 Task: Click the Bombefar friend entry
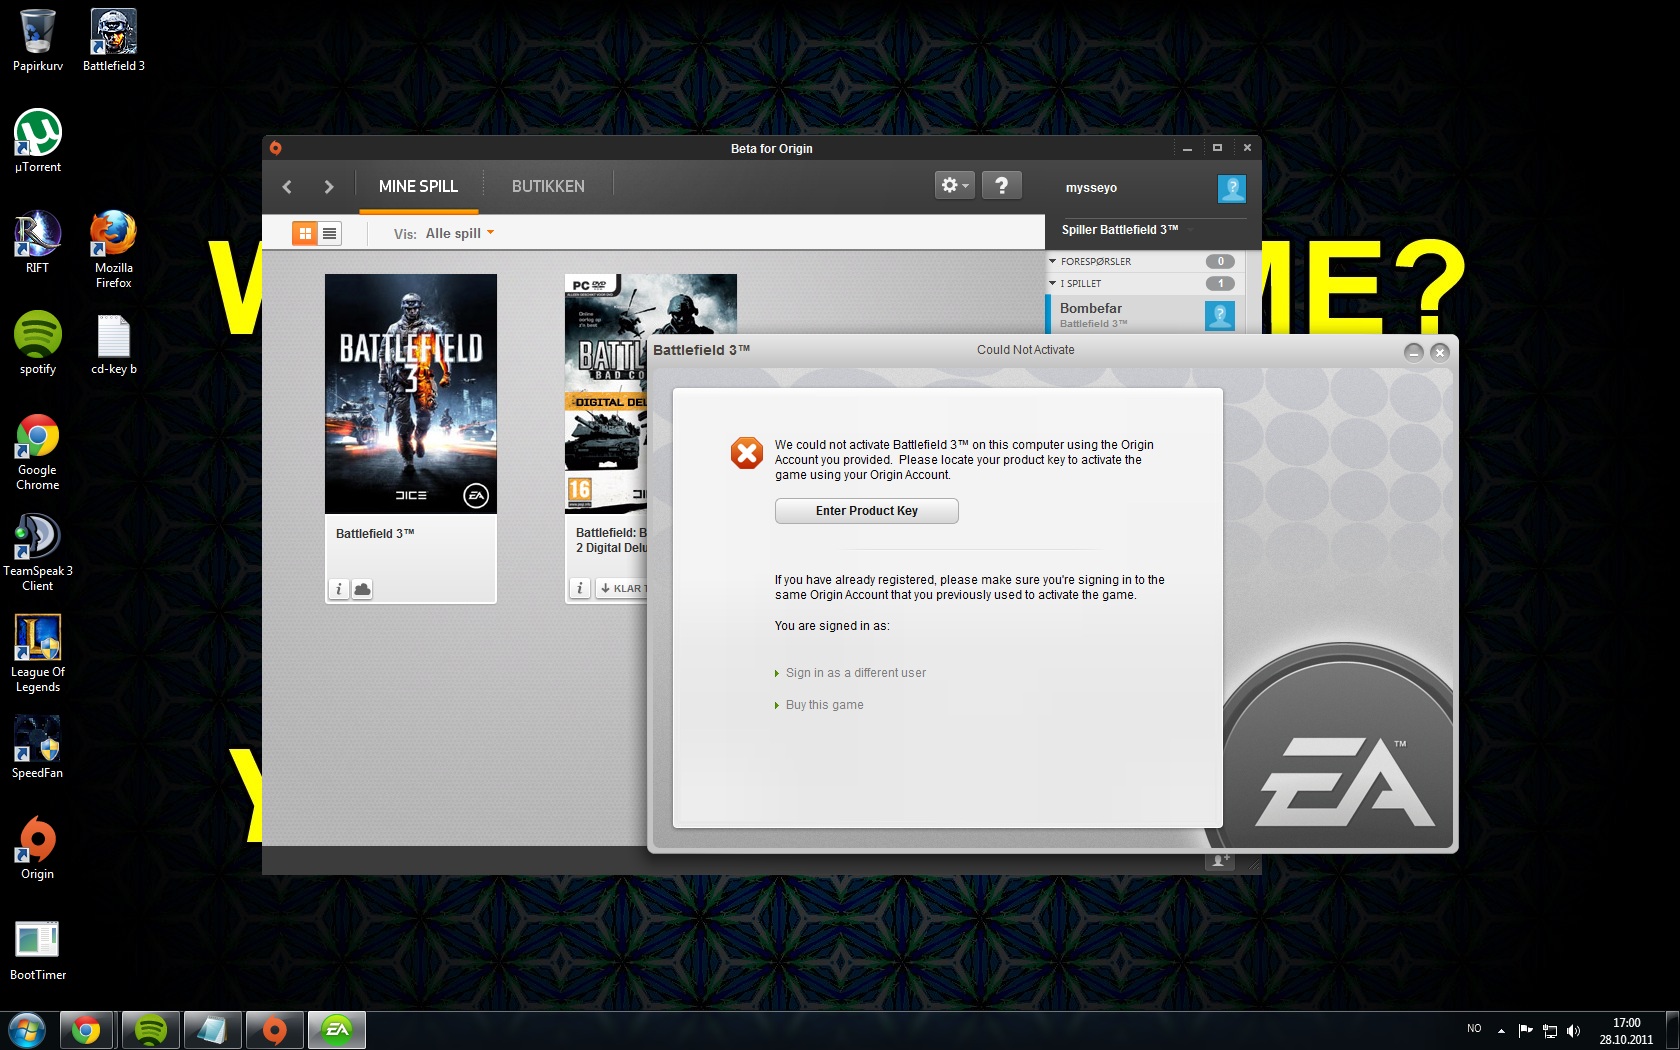tap(1145, 315)
